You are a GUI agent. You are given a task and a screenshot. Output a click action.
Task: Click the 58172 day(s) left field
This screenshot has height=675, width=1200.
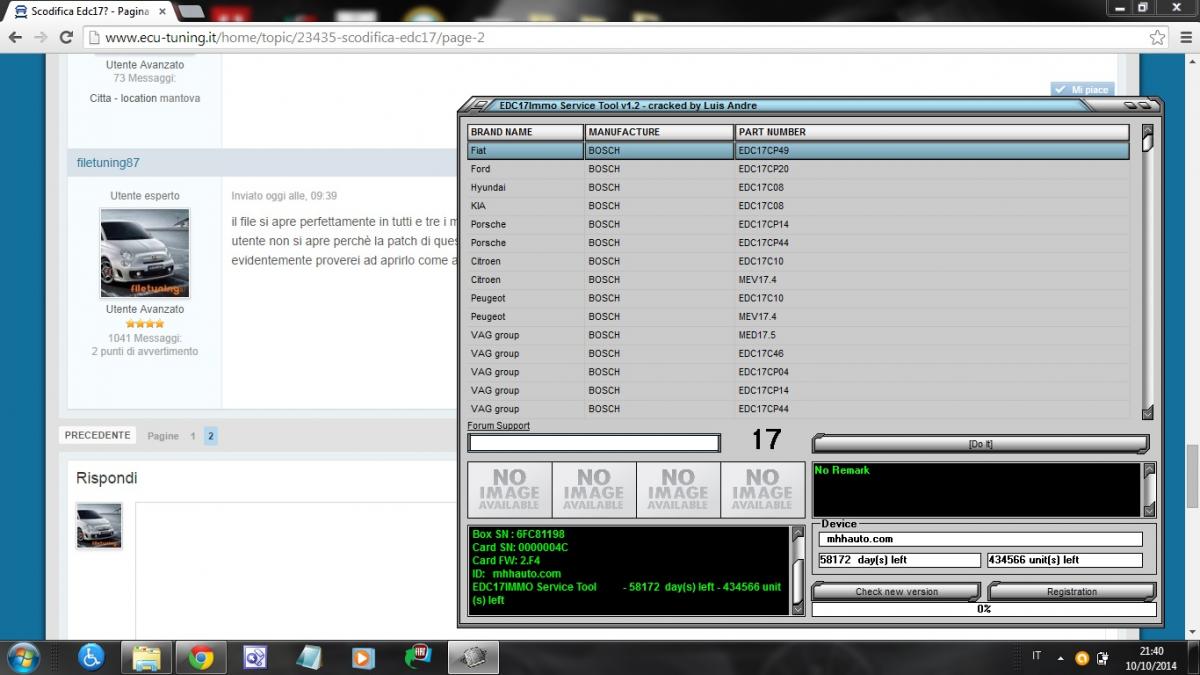coord(899,560)
